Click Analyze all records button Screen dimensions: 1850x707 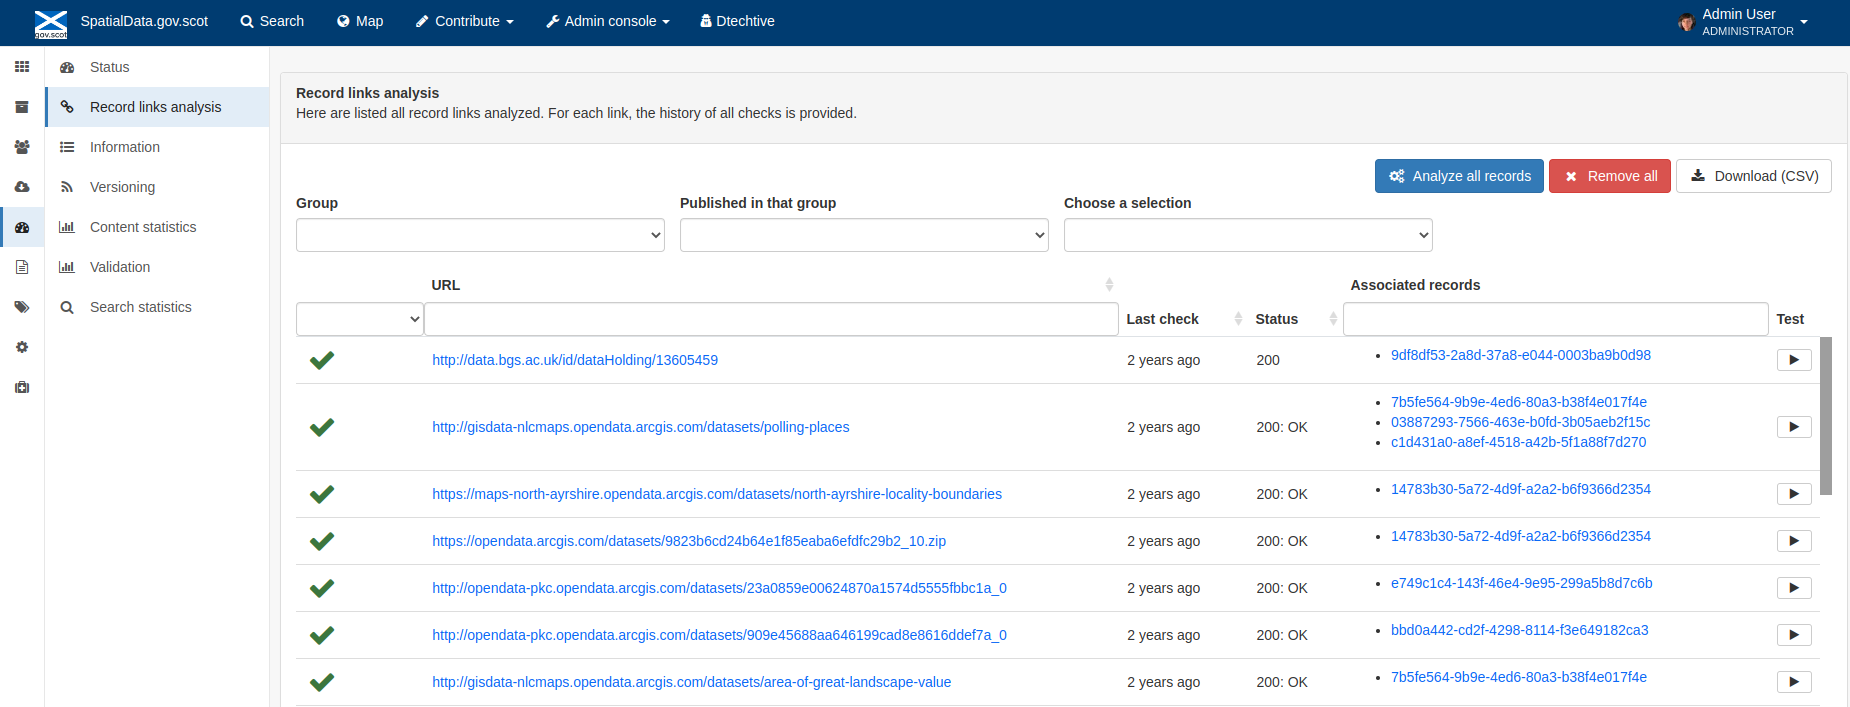(1459, 176)
